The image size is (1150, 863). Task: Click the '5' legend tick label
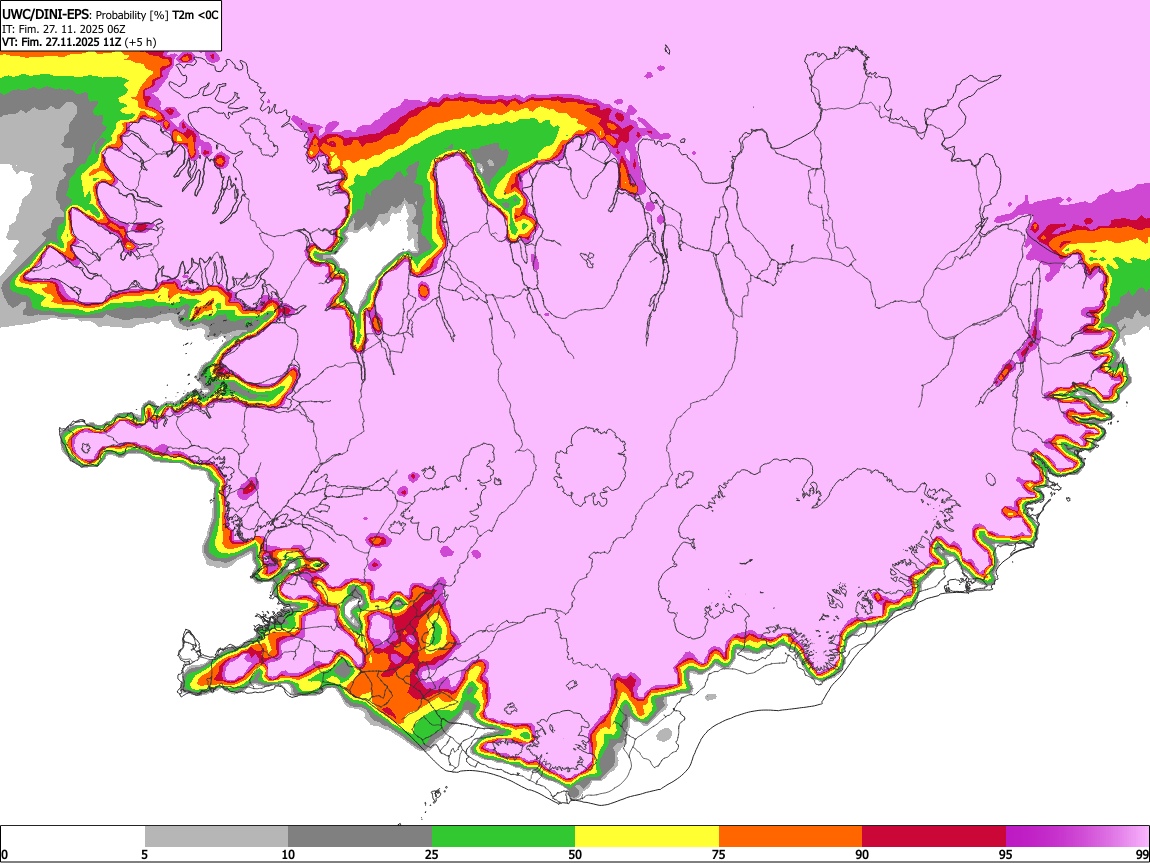click(x=144, y=855)
